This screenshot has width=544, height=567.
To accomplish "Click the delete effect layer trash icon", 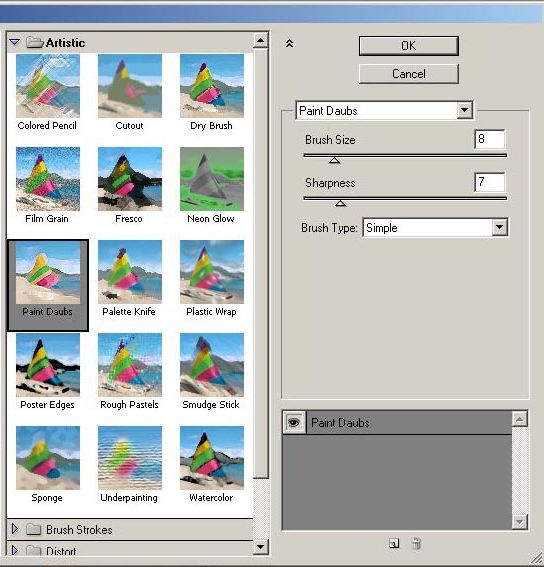I will pos(416,543).
